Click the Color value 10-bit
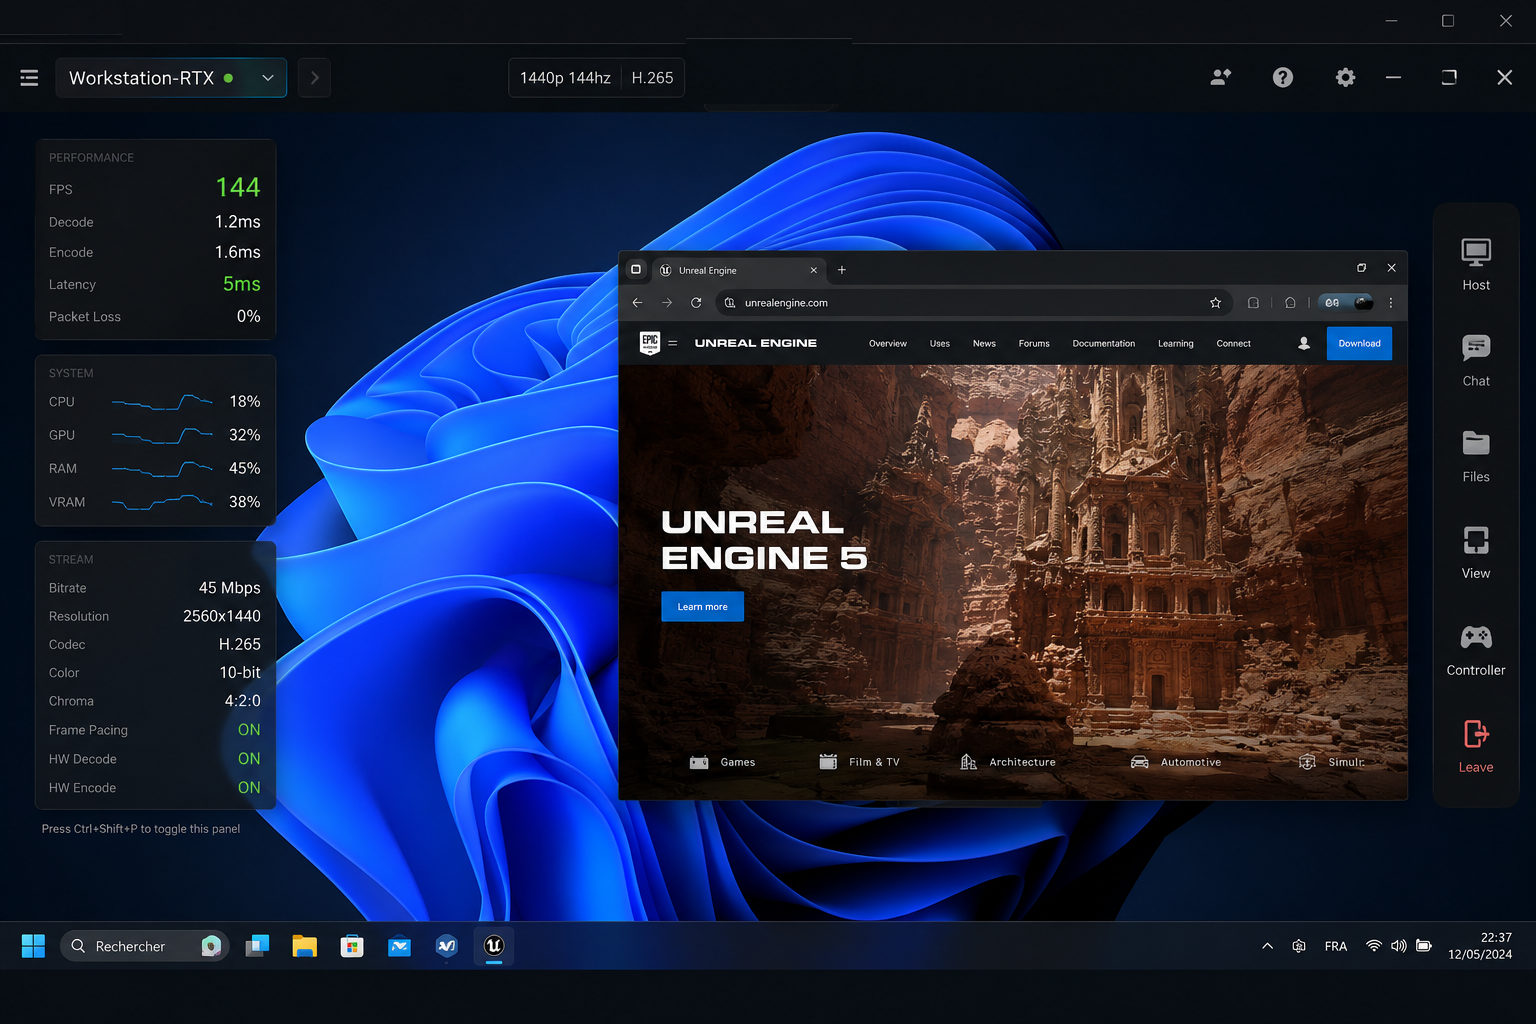1536x1024 pixels. pos(240,673)
